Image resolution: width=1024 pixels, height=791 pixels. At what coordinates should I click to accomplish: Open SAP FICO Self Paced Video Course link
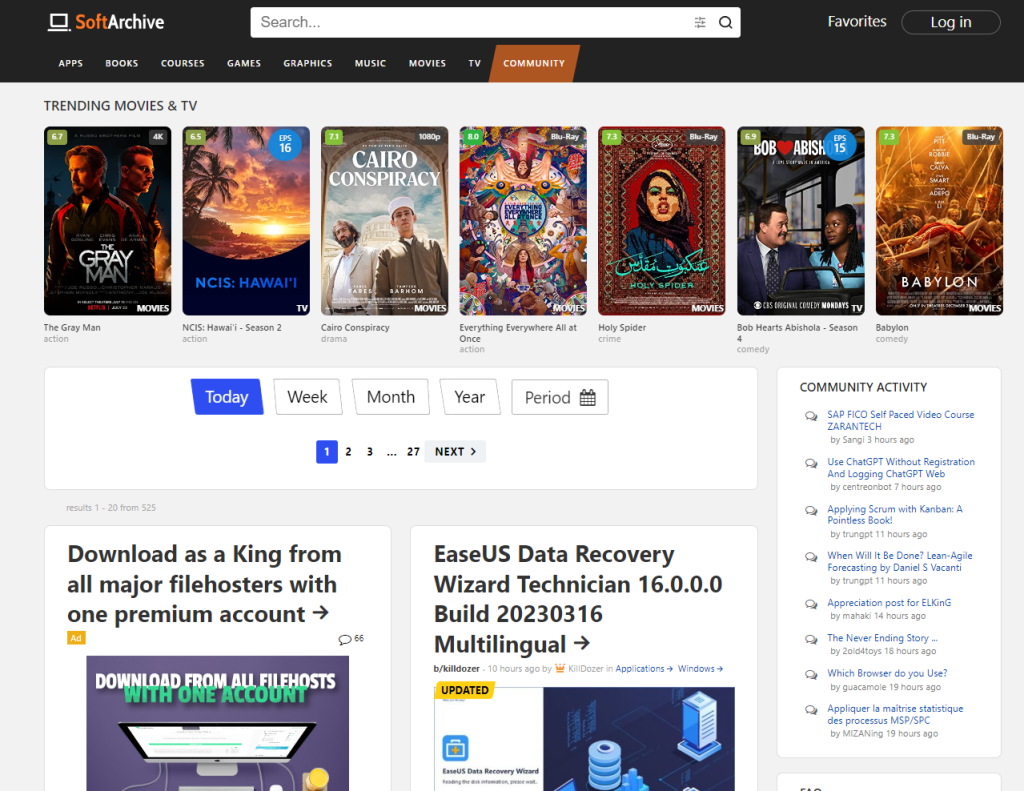coord(901,420)
